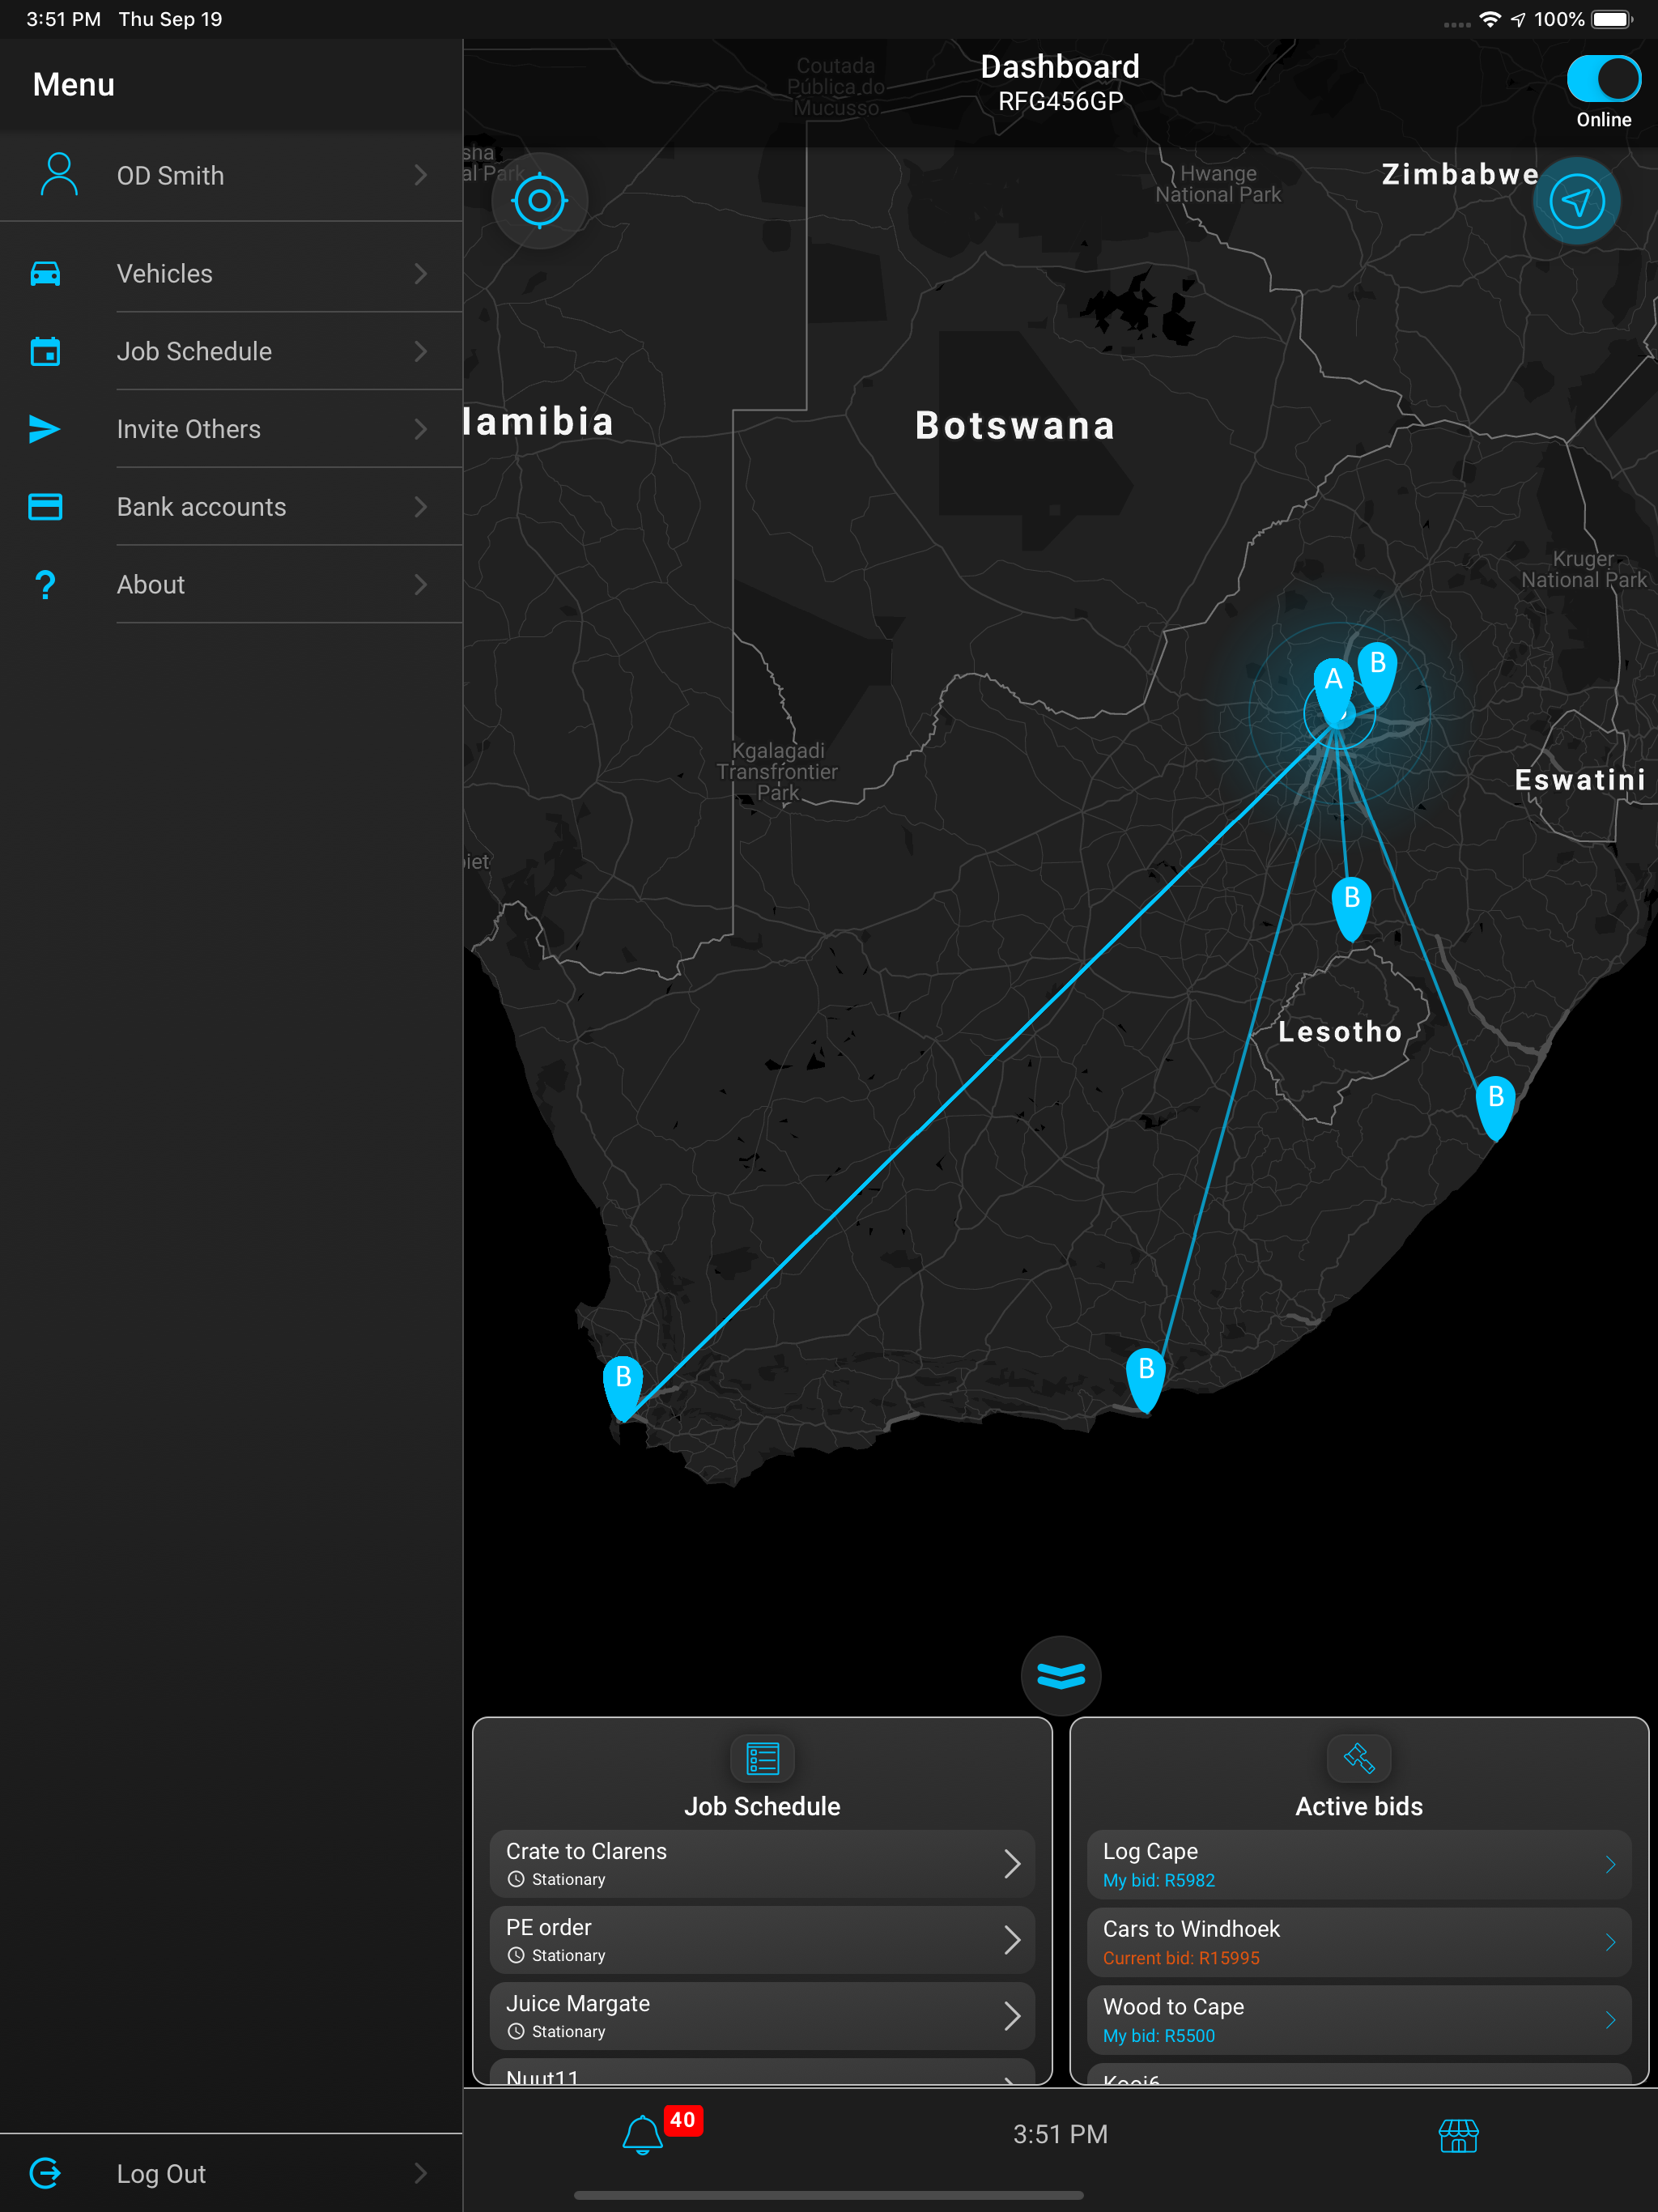1658x2212 pixels.
Task: Expand the chevron on the Vehicles row
Action: [x=420, y=273]
